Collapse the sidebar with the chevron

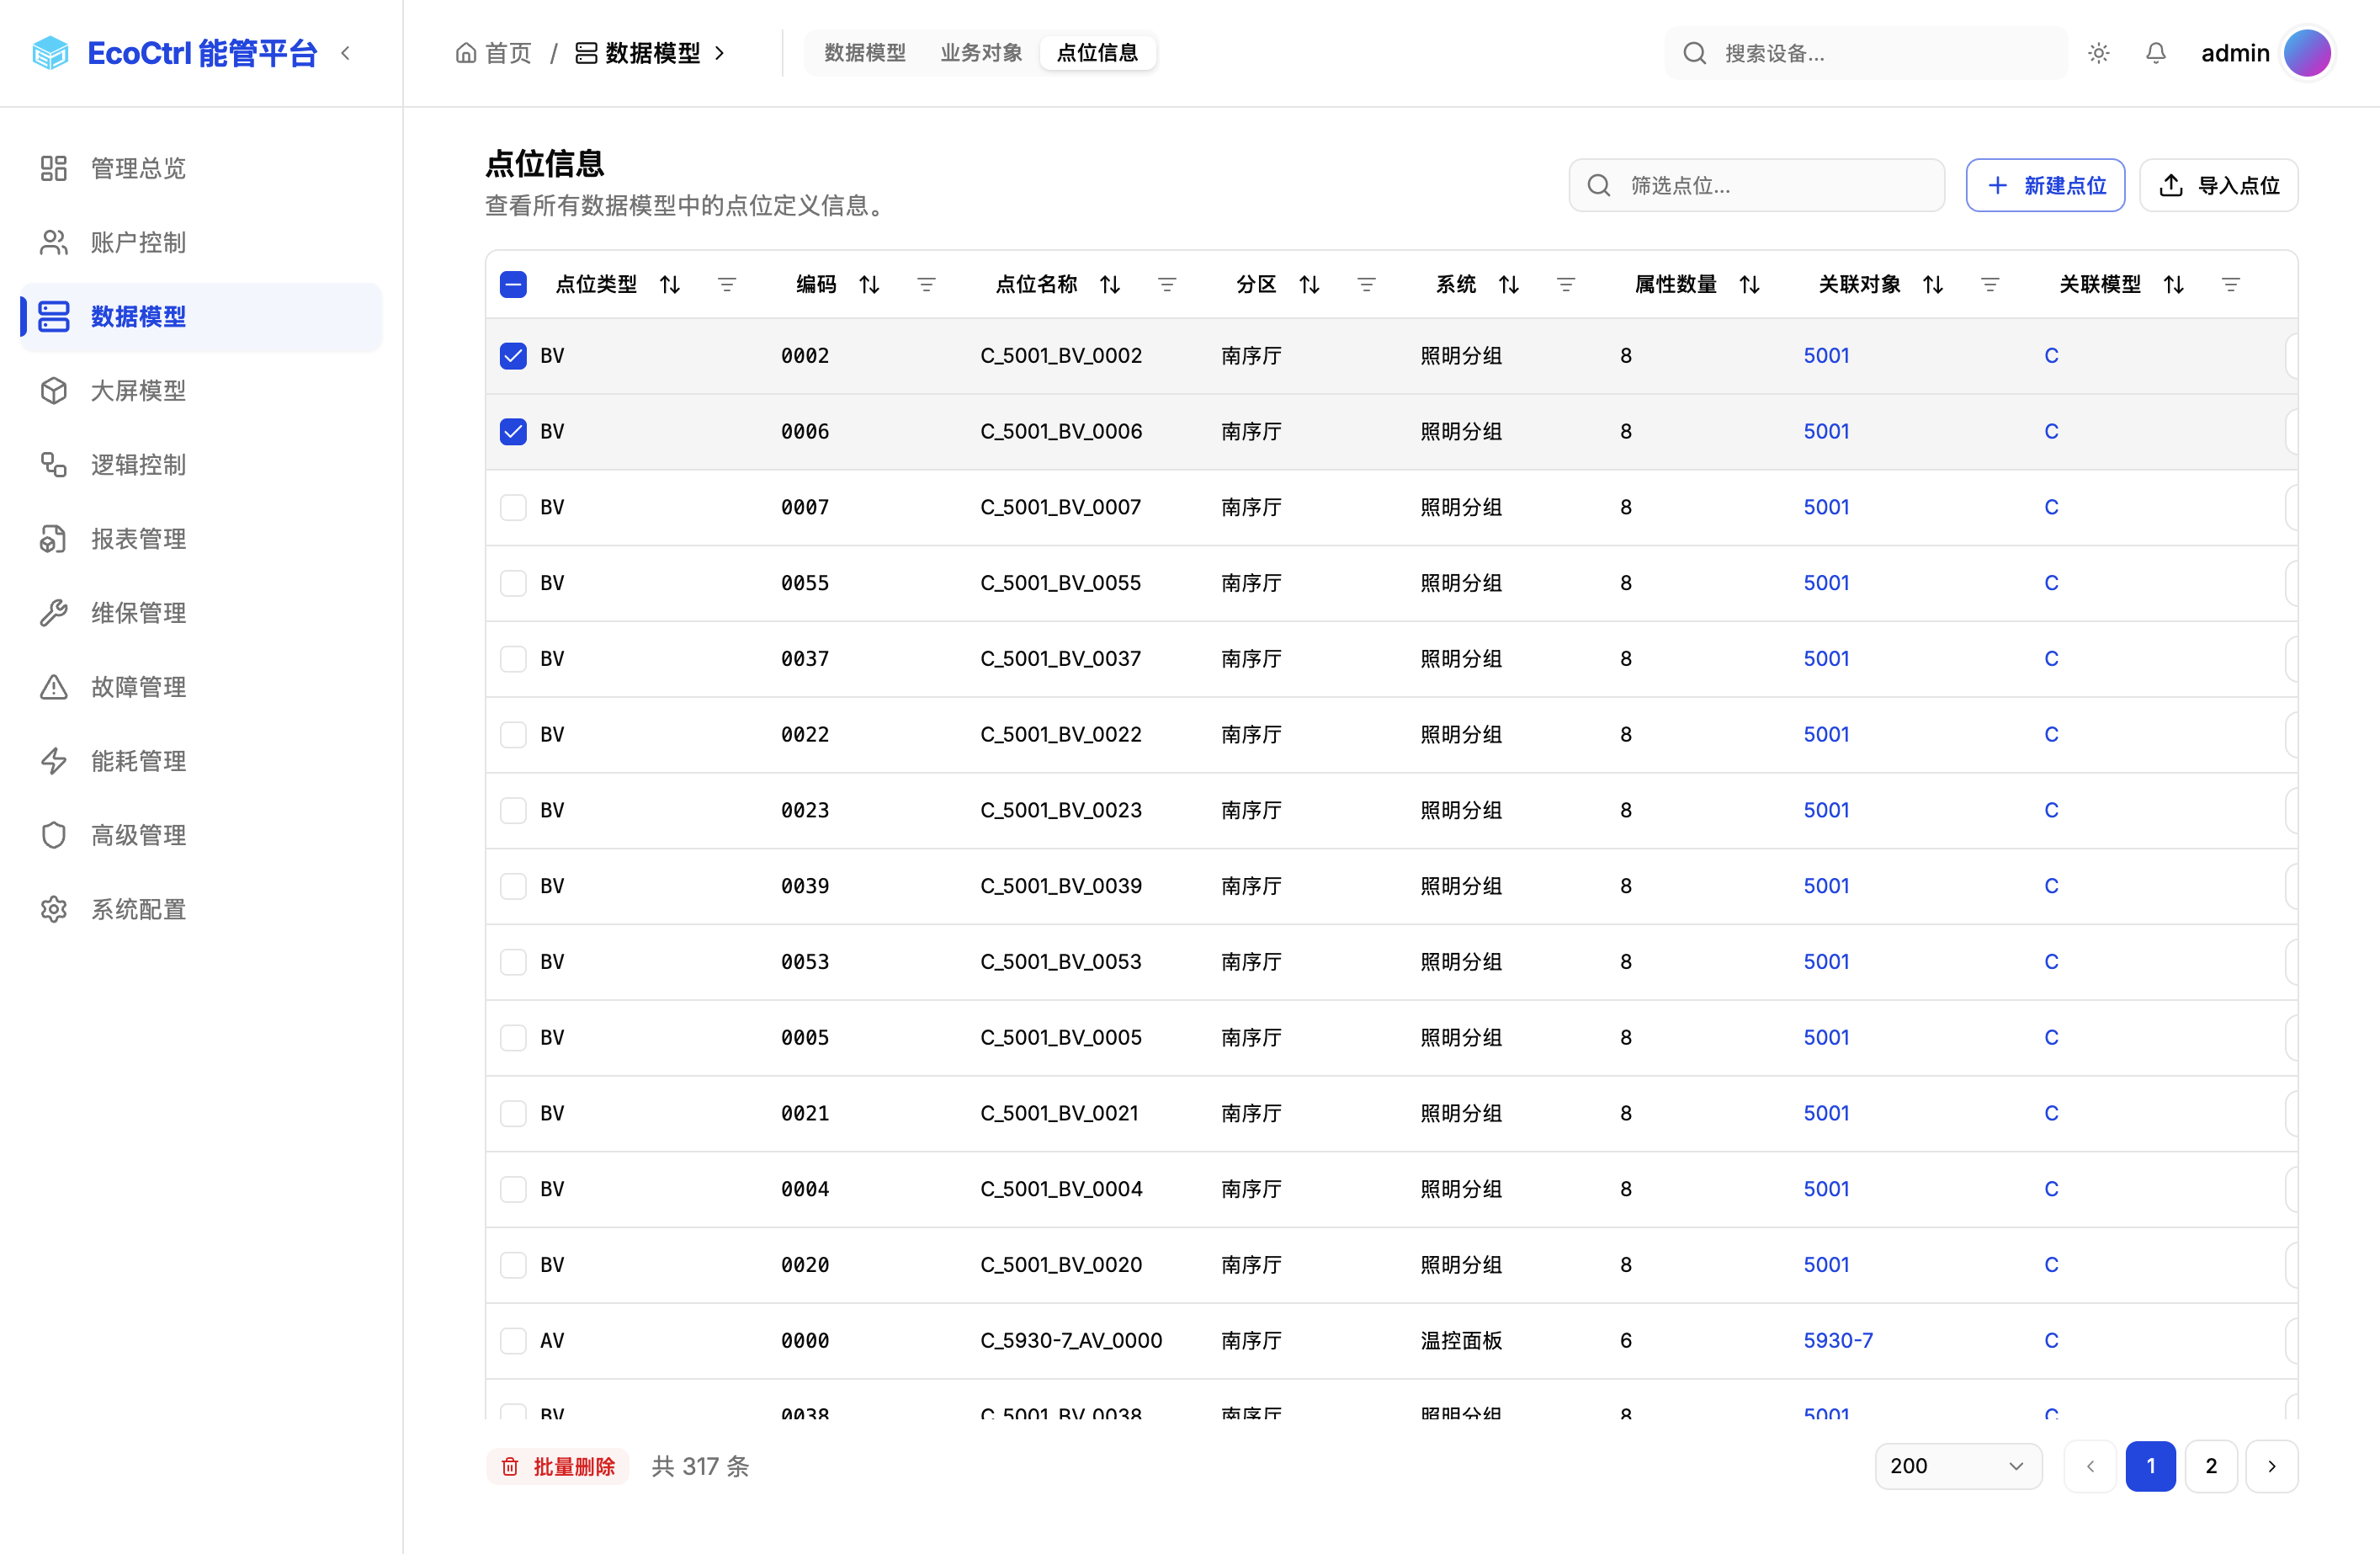tap(345, 53)
